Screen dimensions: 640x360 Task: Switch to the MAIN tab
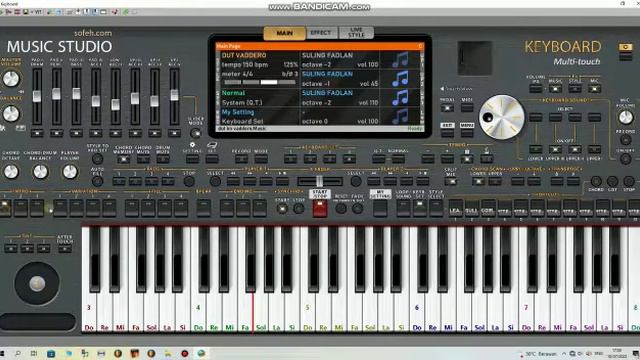click(x=284, y=33)
